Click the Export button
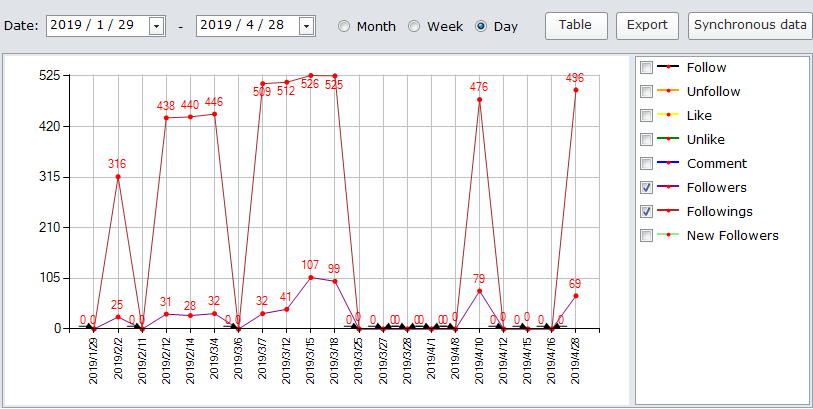Image resolution: width=813 pixels, height=409 pixels. (648, 25)
